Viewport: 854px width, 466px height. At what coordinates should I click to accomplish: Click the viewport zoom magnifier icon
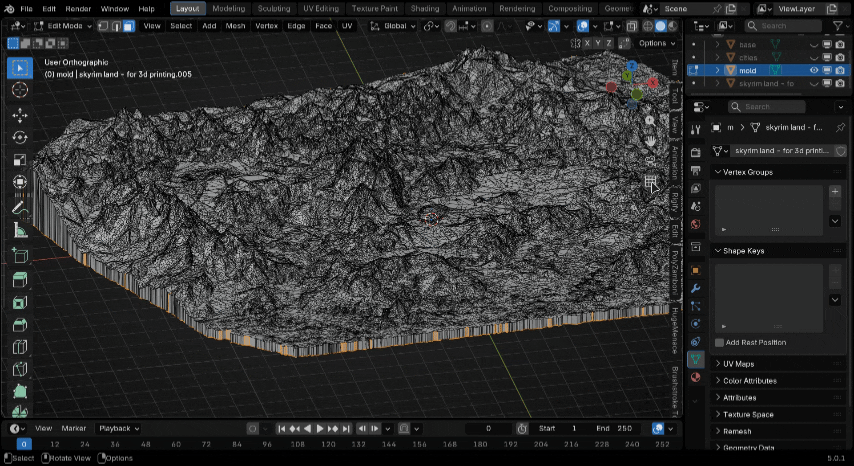pyautogui.click(x=650, y=121)
